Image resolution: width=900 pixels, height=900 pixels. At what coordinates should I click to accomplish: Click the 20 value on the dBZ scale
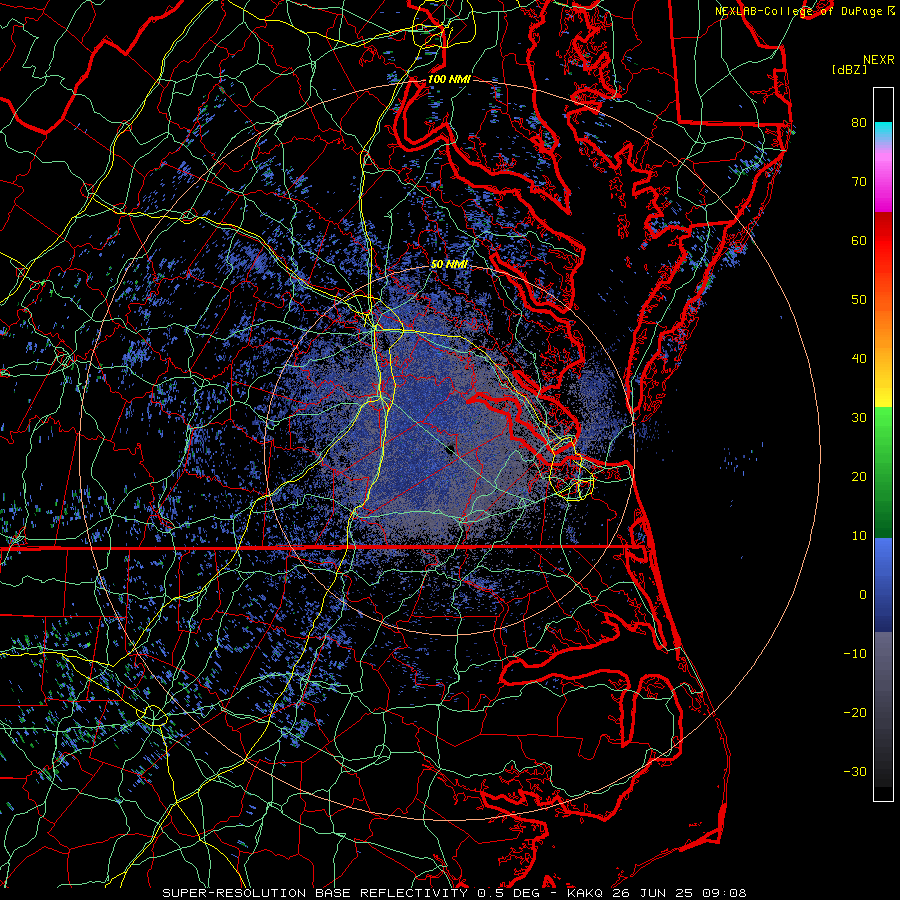tap(859, 476)
